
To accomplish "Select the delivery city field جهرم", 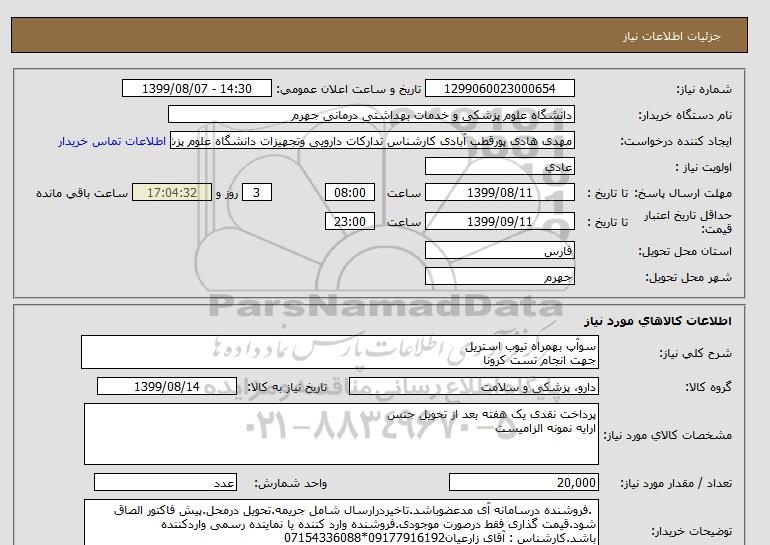I will 499,276.
